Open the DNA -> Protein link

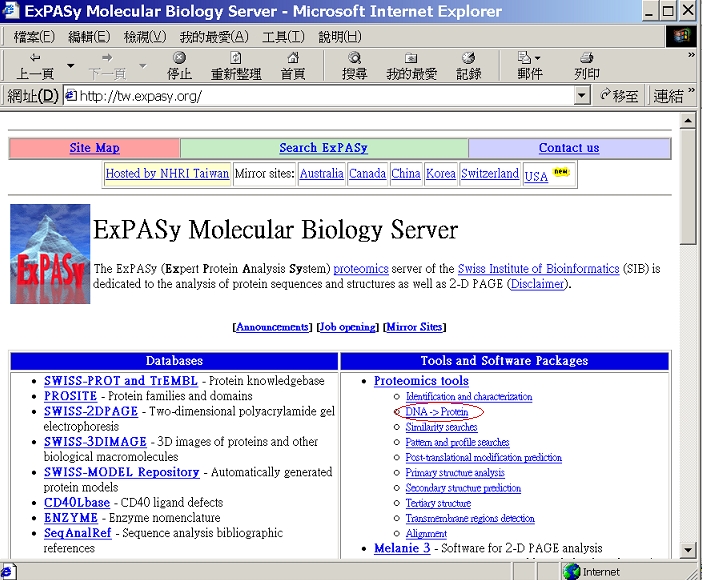[x=436, y=412]
